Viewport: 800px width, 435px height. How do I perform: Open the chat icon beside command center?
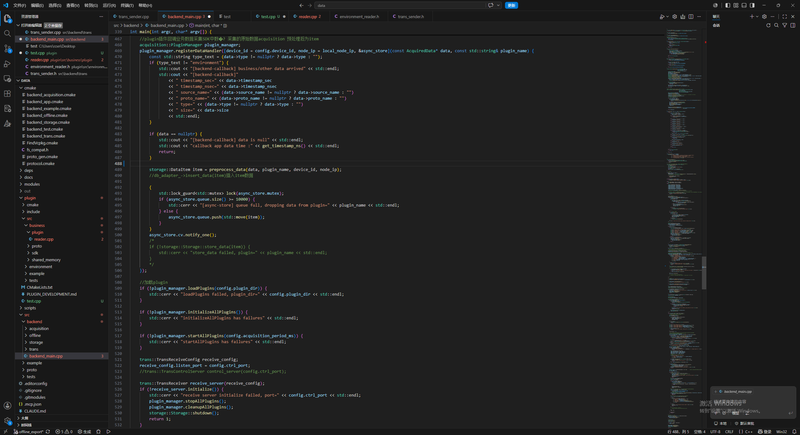pyautogui.click(x=491, y=5)
